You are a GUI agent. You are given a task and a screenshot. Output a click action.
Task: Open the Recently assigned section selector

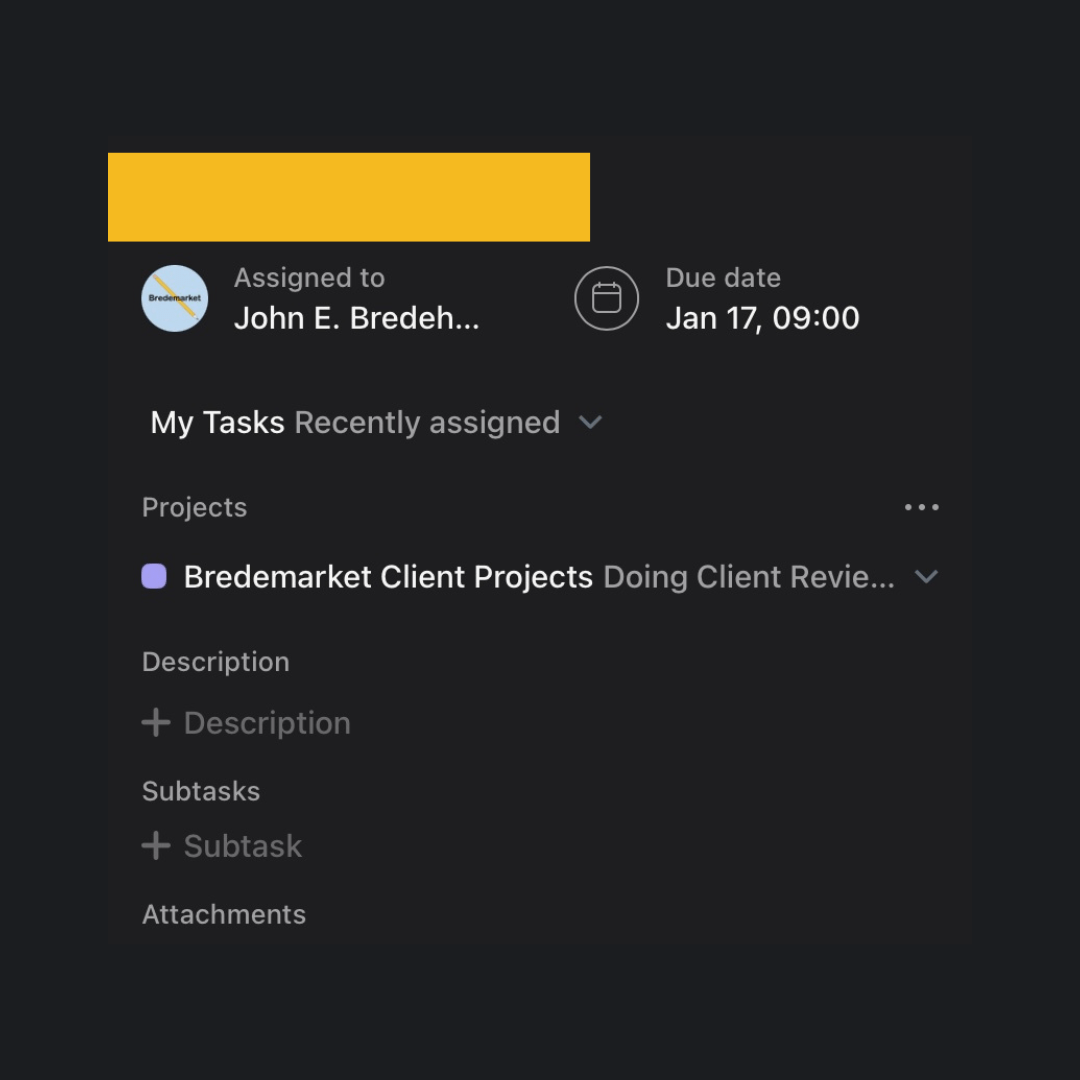click(x=427, y=422)
